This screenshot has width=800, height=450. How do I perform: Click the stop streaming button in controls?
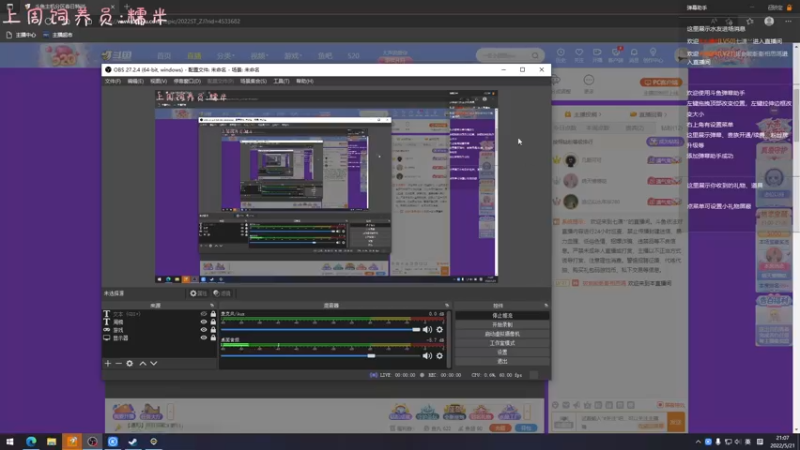tap(502, 316)
